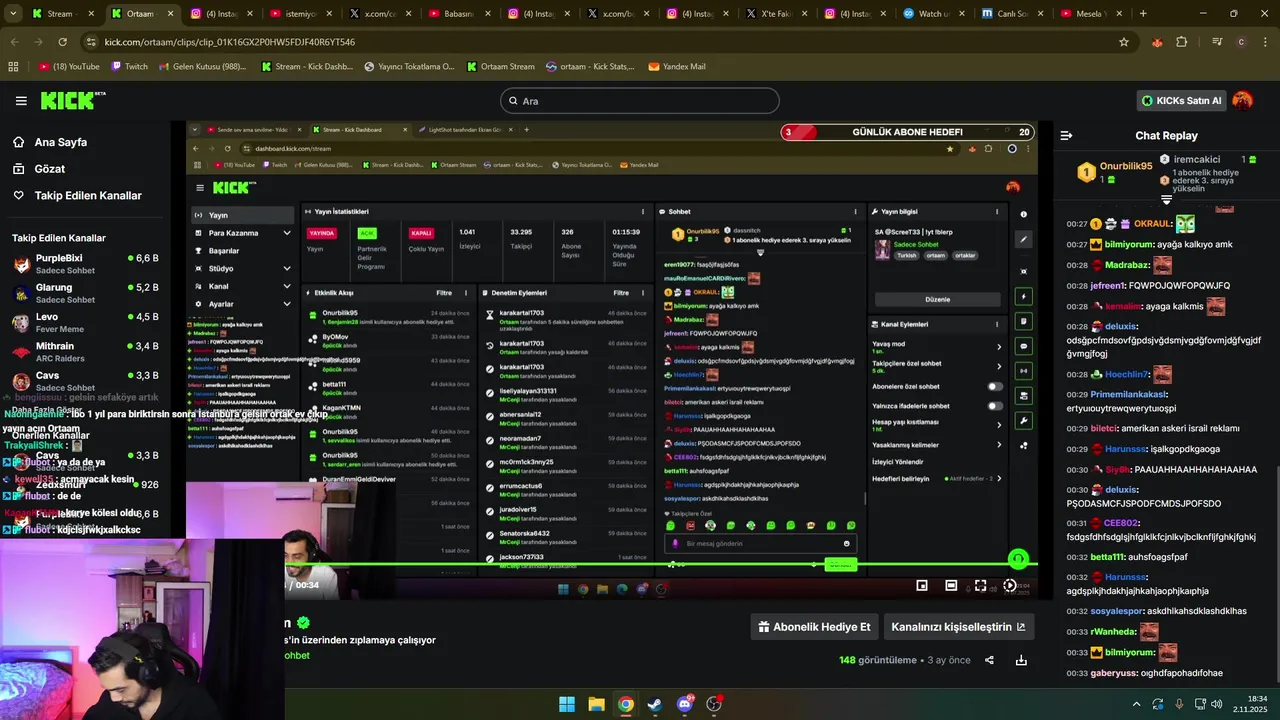Collapse the Chat Replay panel
This screenshot has width=1280, height=720.
point(1066,135)
